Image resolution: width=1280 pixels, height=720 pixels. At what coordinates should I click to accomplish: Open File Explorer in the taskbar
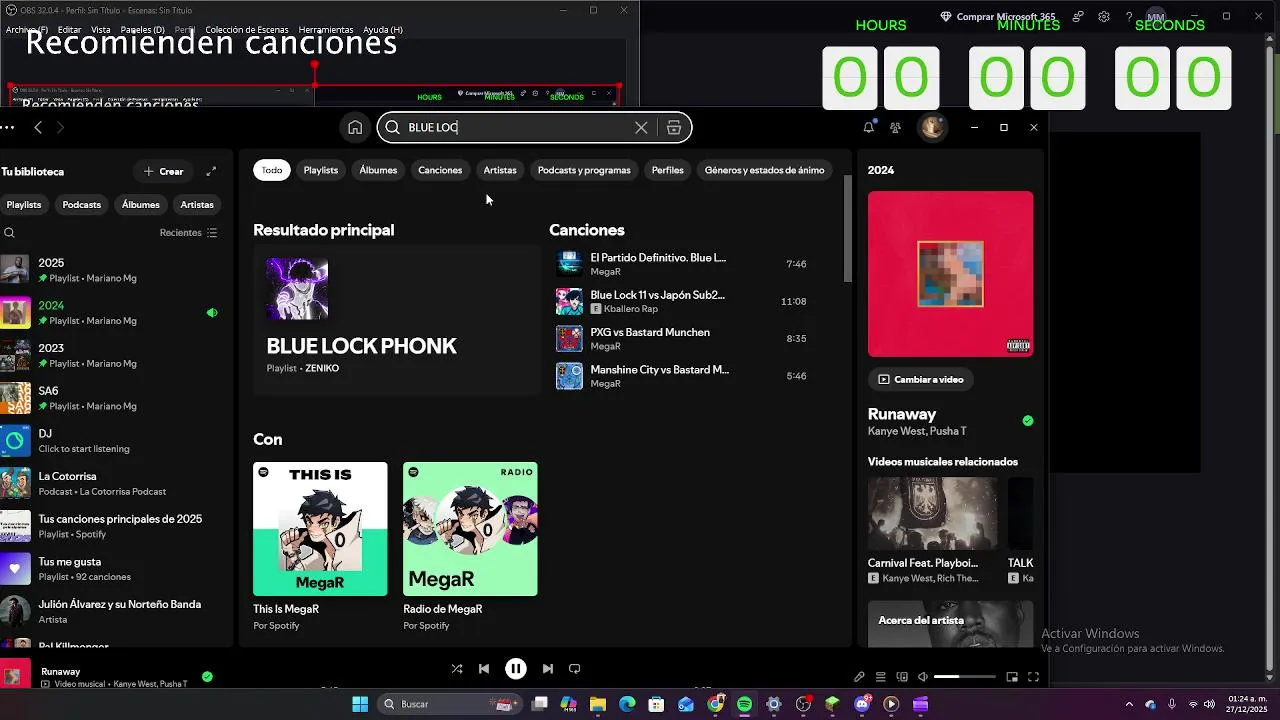[x=598, y=704]
